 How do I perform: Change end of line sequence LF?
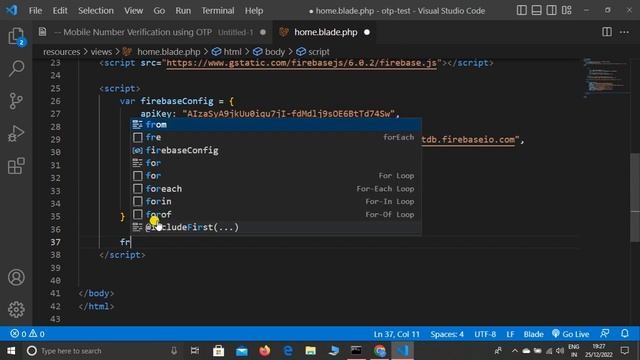point(510,334)
